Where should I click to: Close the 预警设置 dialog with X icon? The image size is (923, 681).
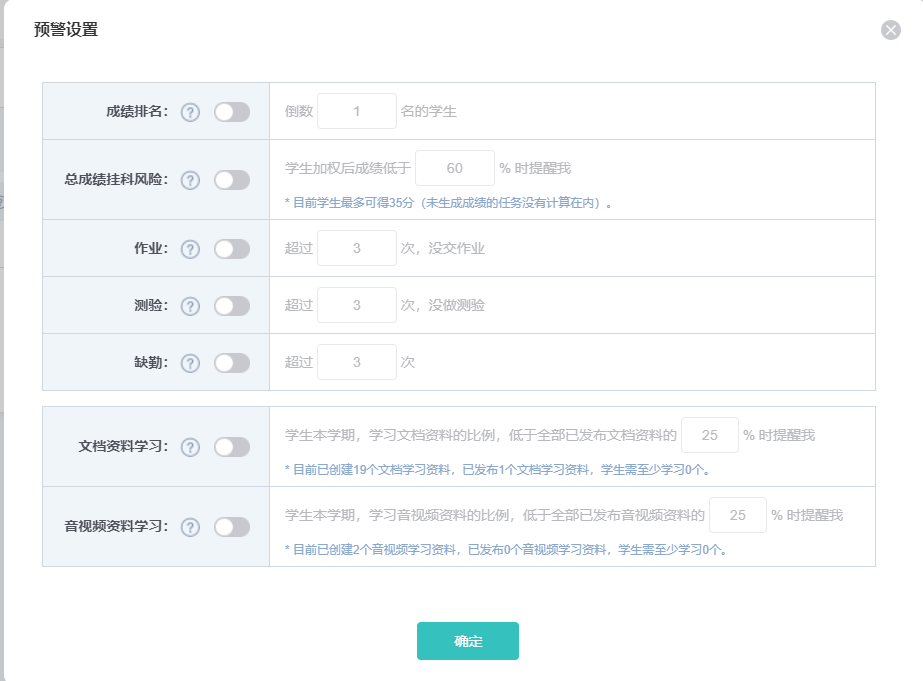coord(890,30)
